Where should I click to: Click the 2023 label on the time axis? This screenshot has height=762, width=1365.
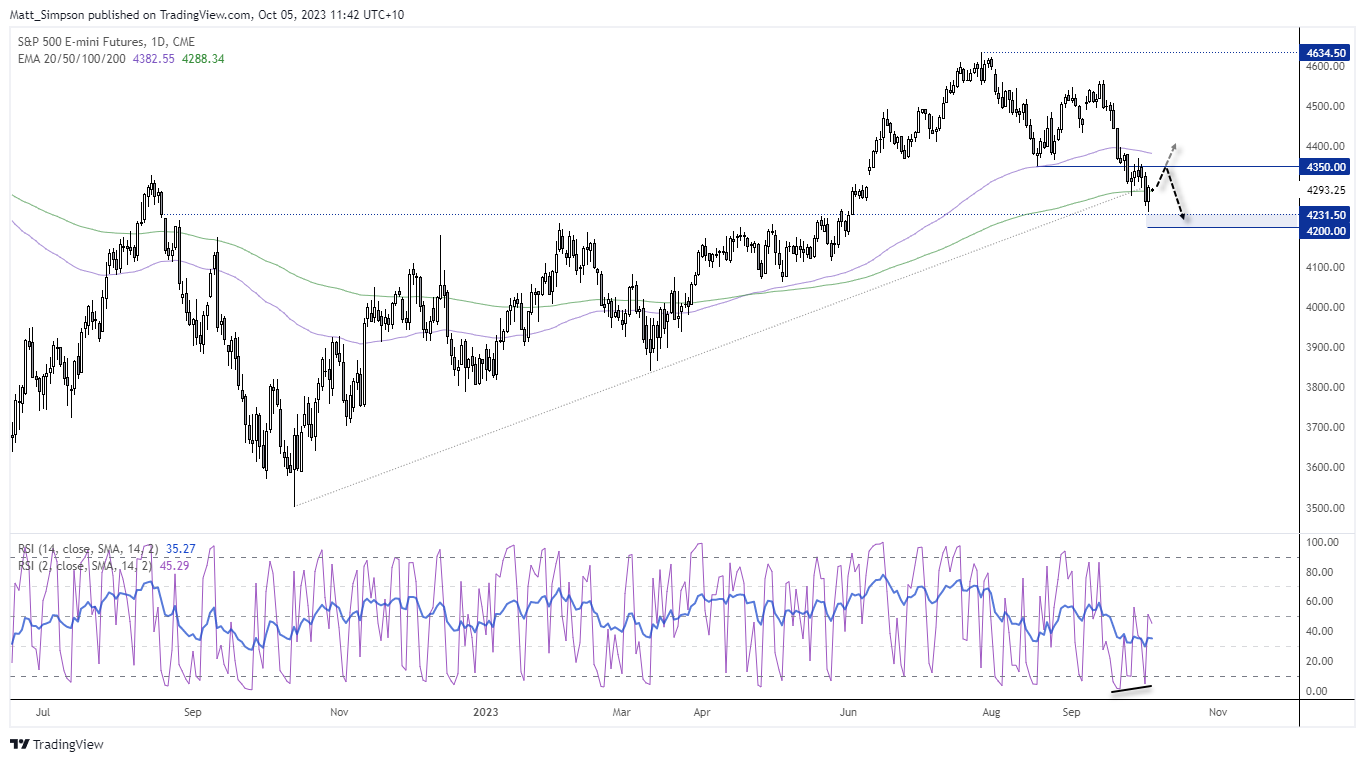coord(485,713)
